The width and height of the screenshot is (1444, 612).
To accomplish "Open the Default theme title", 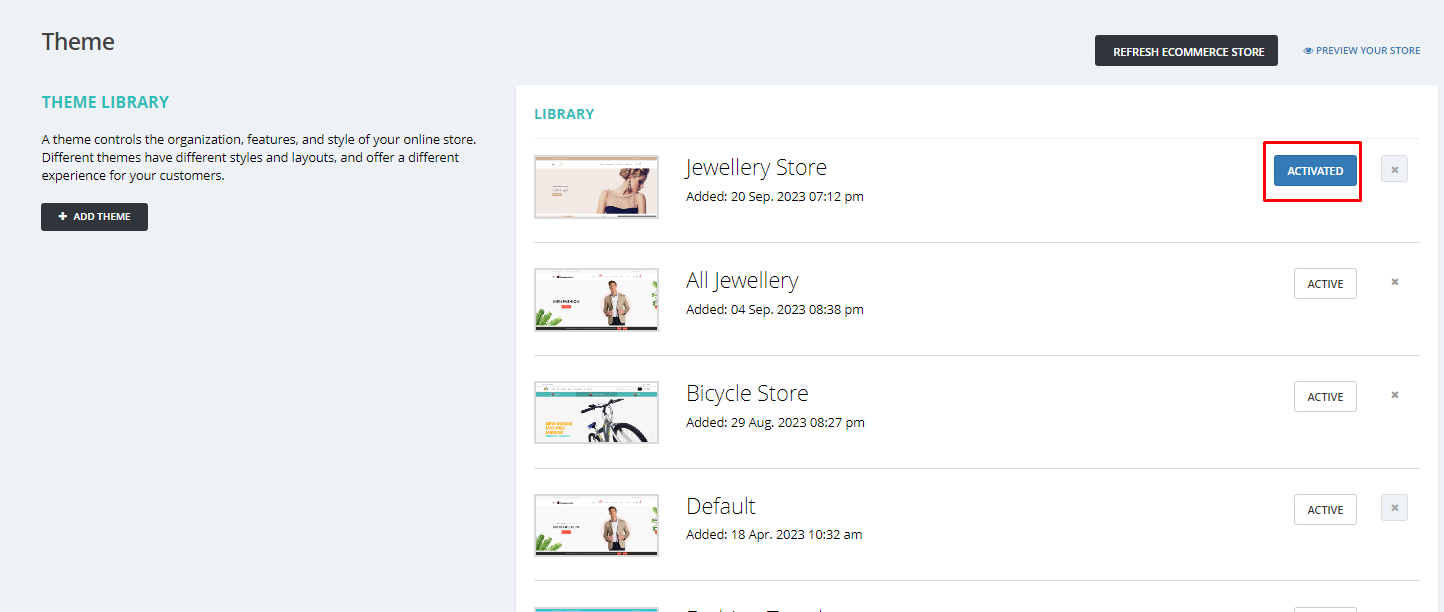I will (x=721, y=506).
